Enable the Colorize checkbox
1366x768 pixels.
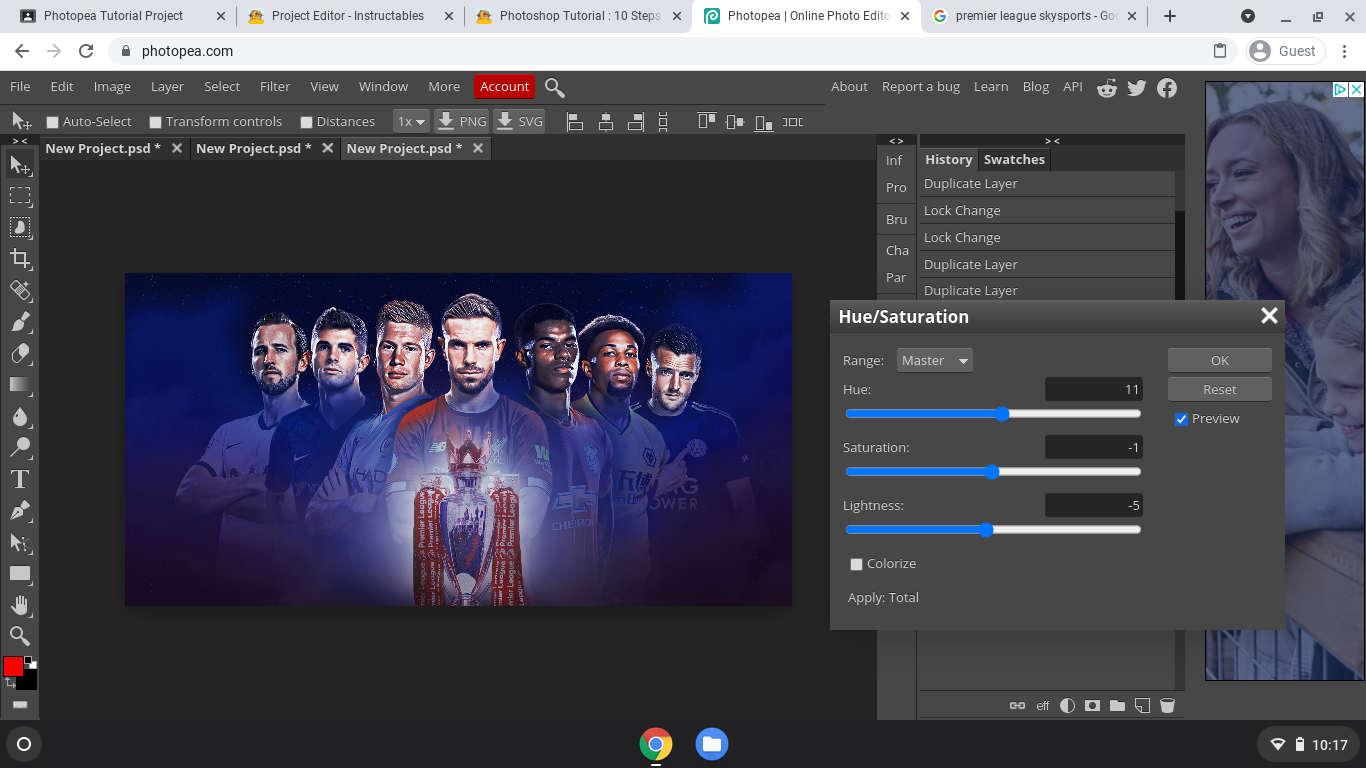point(856,564)
